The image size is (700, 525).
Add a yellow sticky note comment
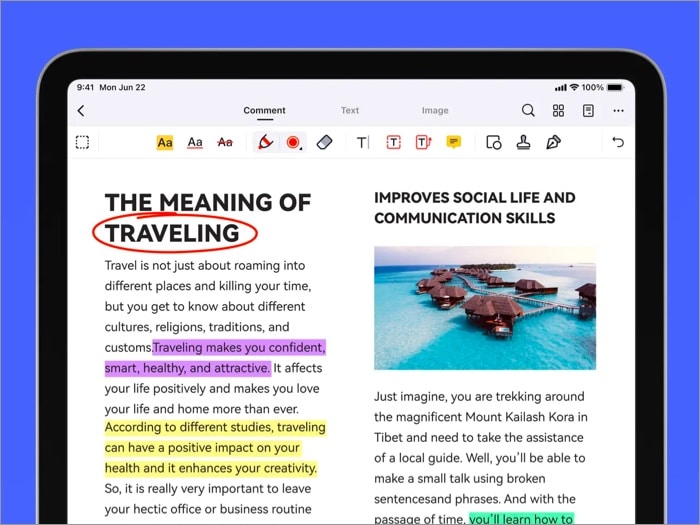(453, 143)
